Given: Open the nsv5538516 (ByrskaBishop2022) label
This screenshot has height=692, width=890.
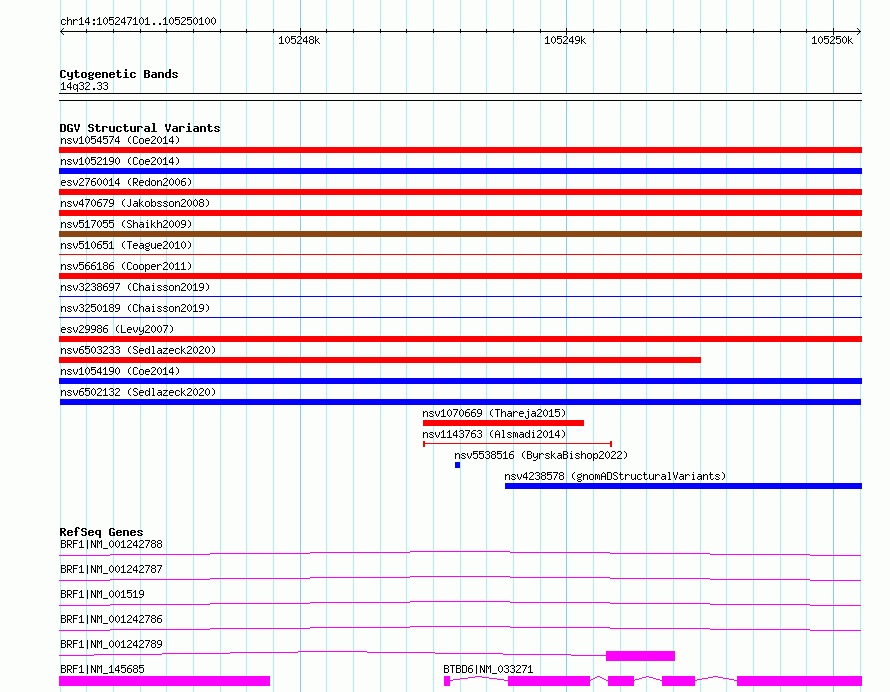Looking at the screenshot, I should click(541, 455).
